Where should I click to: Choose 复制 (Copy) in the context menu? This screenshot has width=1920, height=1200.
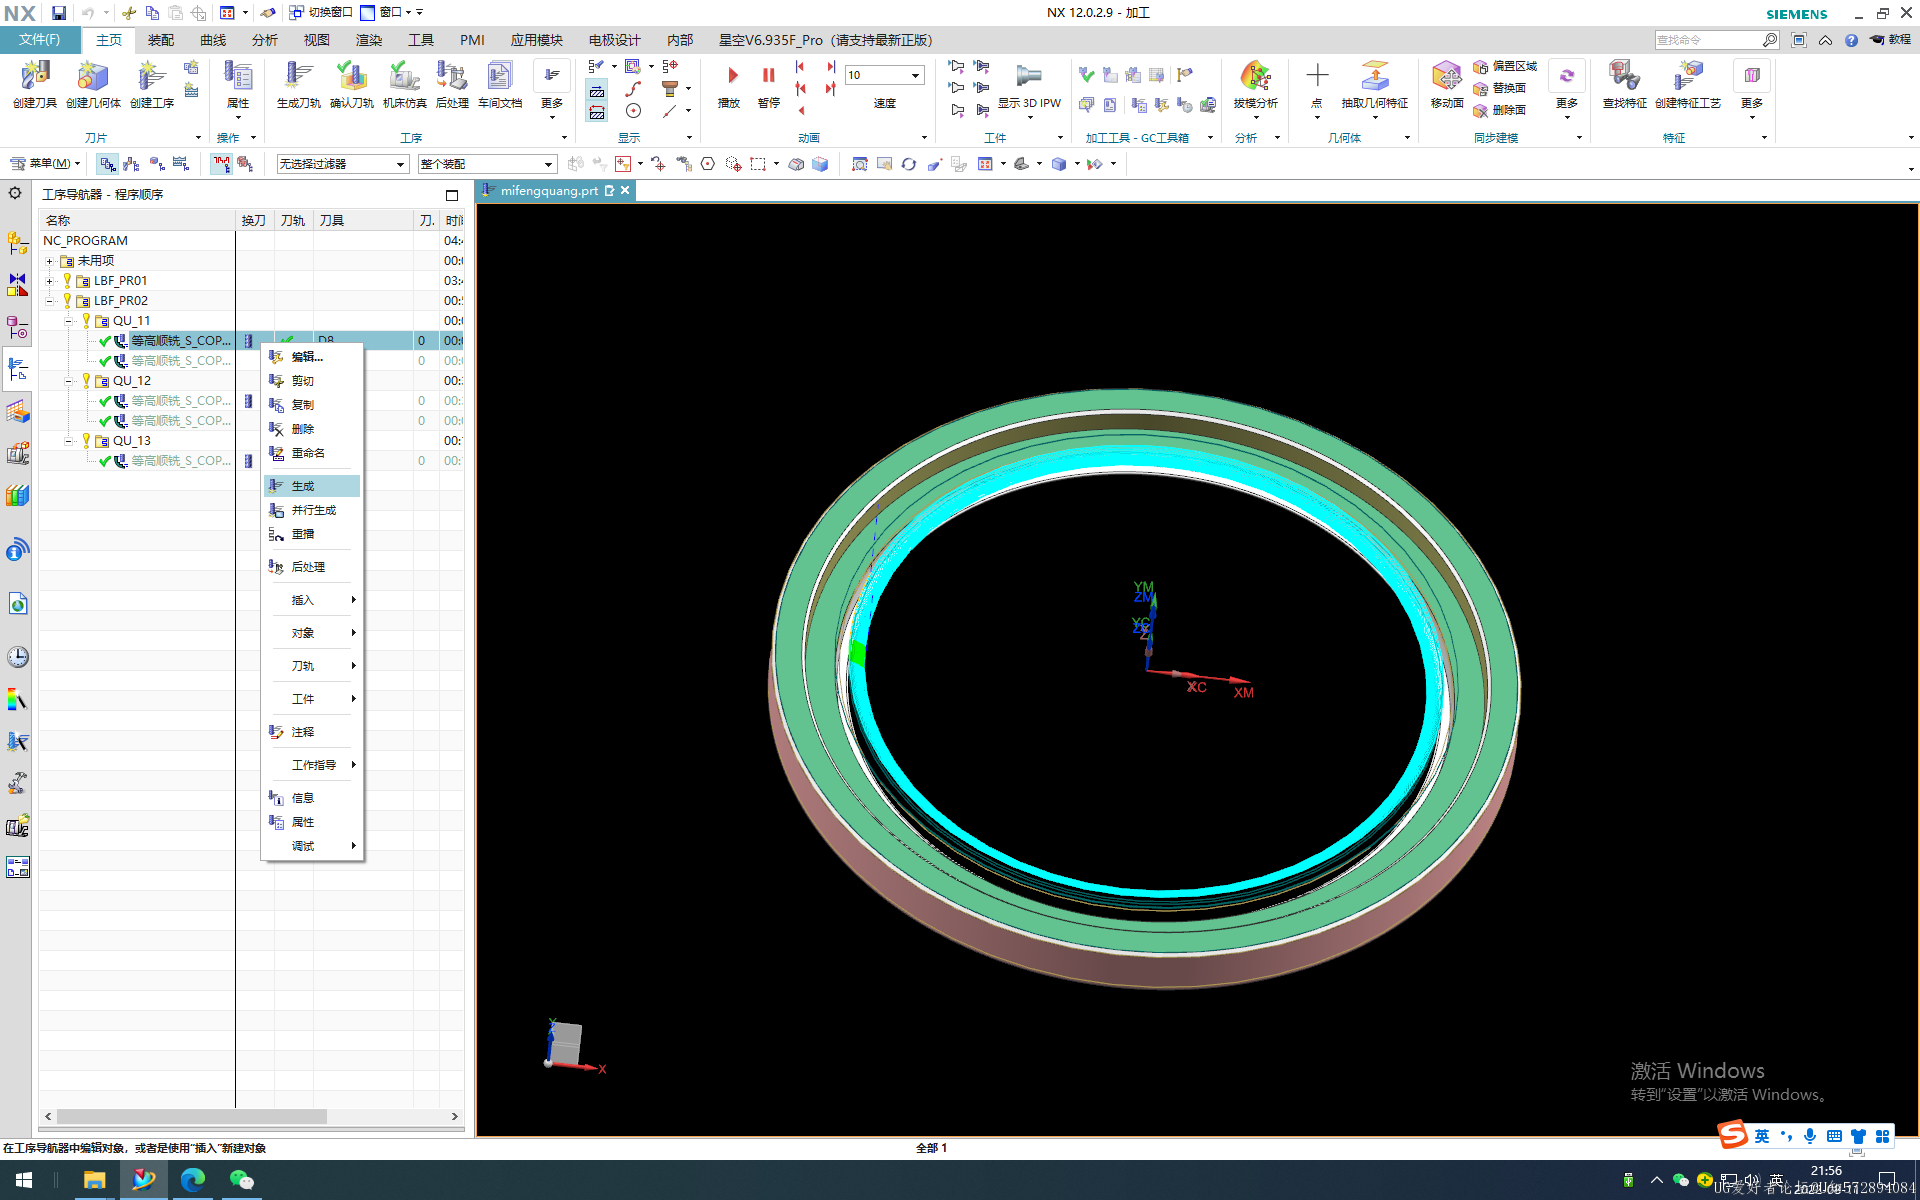coord(312,405)
